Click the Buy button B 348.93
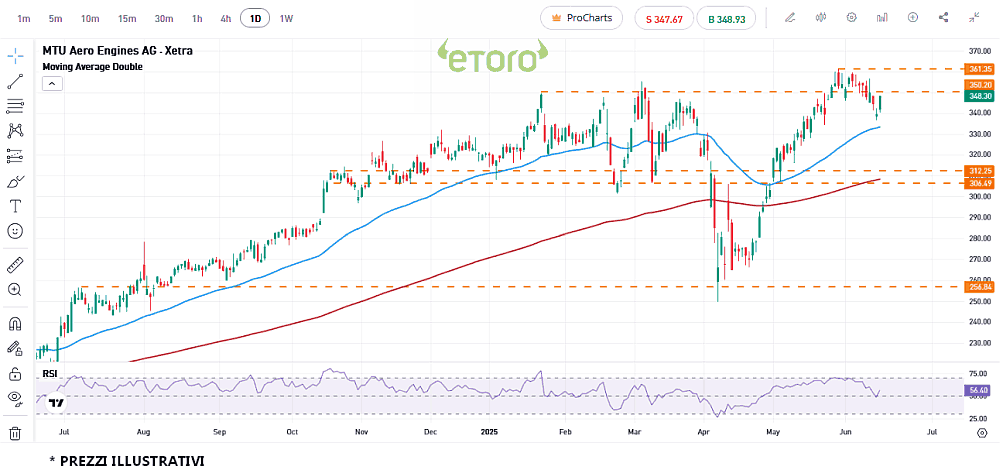The image size is (1000, 470). point(726,19)
